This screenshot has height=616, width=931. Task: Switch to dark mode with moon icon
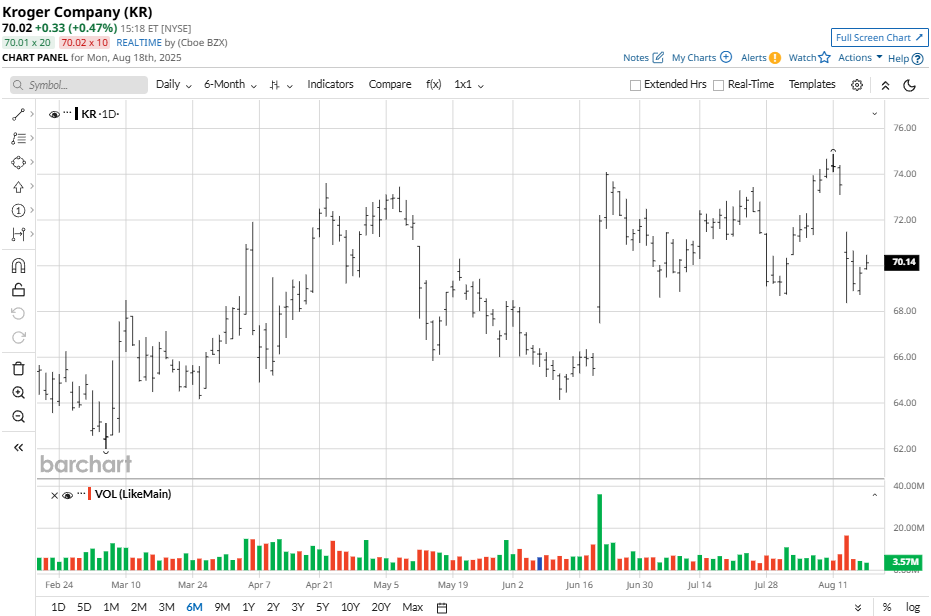909,85
